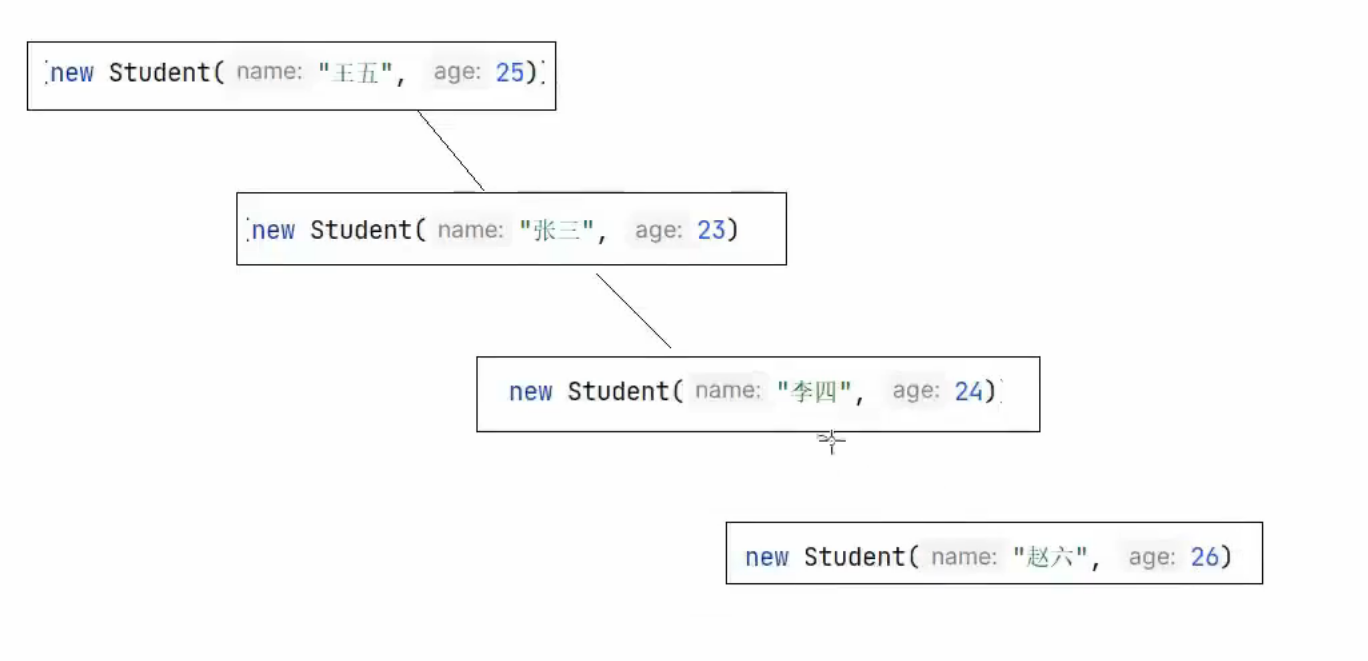Click the age: hint before 23
This screenshot has width=1368, height=661.
click(x=658, y=230)
